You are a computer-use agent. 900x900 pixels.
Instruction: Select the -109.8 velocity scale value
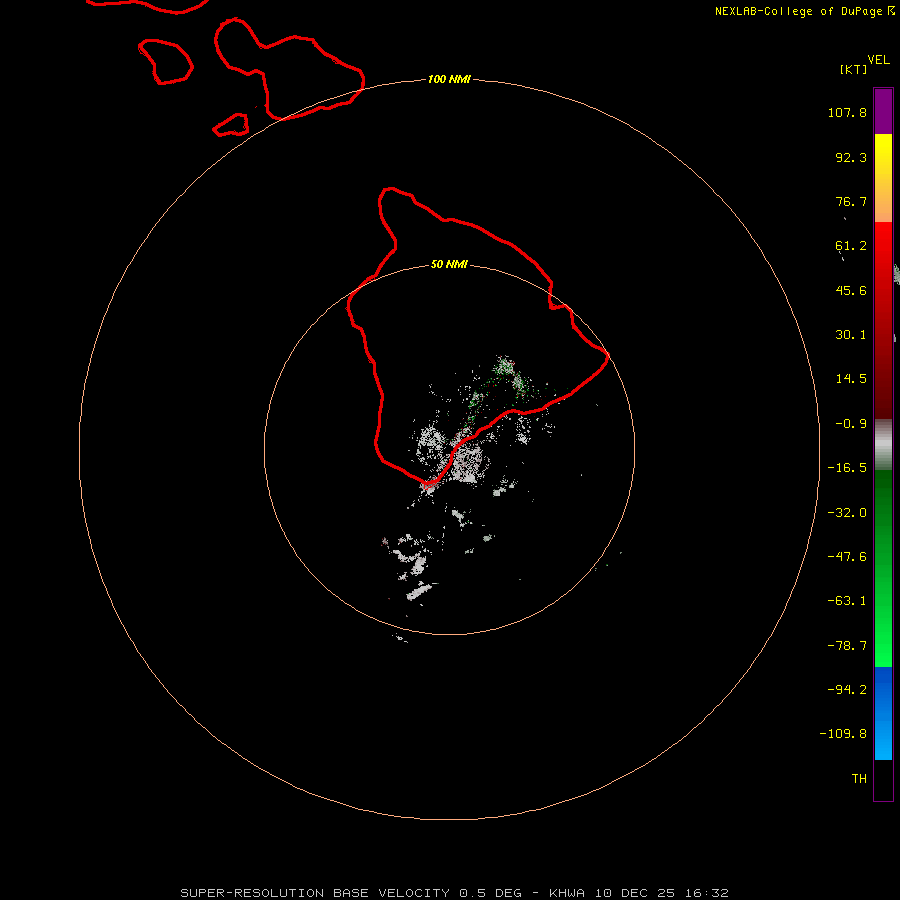[x=843, y=734]
